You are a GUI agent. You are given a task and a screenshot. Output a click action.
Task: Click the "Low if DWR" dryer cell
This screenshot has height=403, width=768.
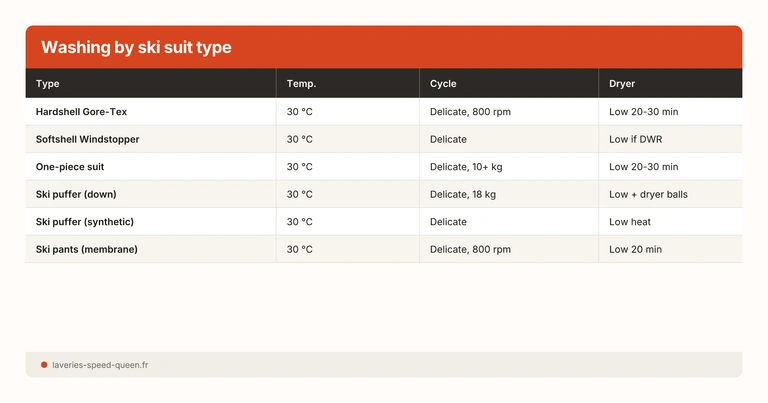[x=636, y=139]
